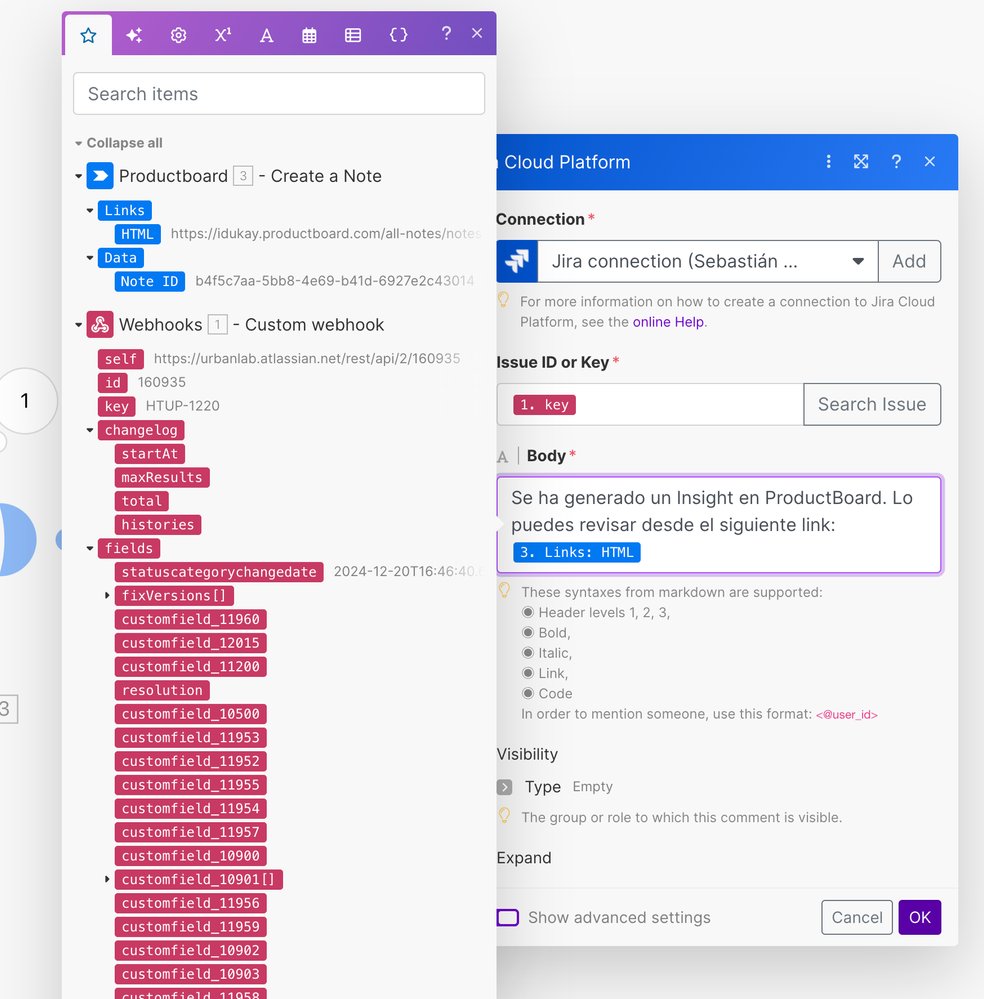Click the '1. key' mapped pill
The height and width of the screenshot is (999, 984).
544,405
